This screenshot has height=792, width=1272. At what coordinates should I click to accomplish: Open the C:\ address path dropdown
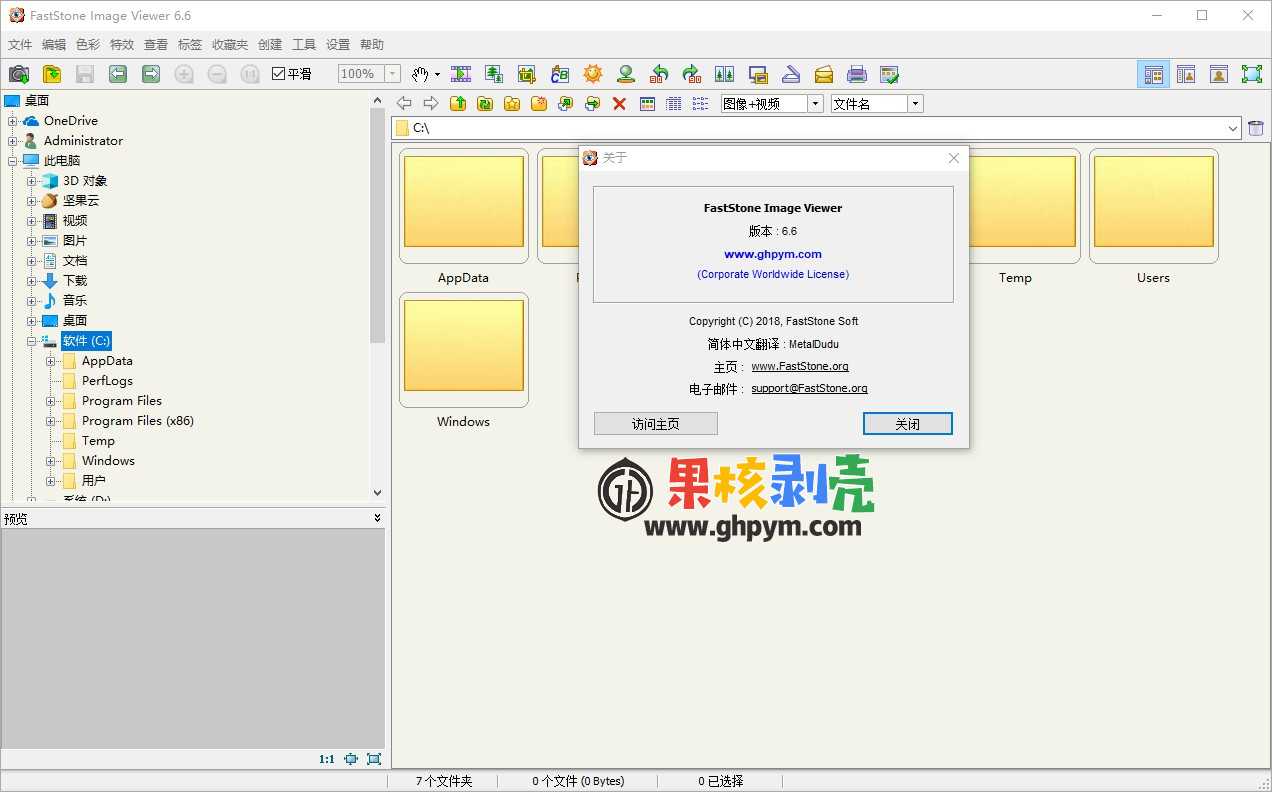click(1233, 128)
